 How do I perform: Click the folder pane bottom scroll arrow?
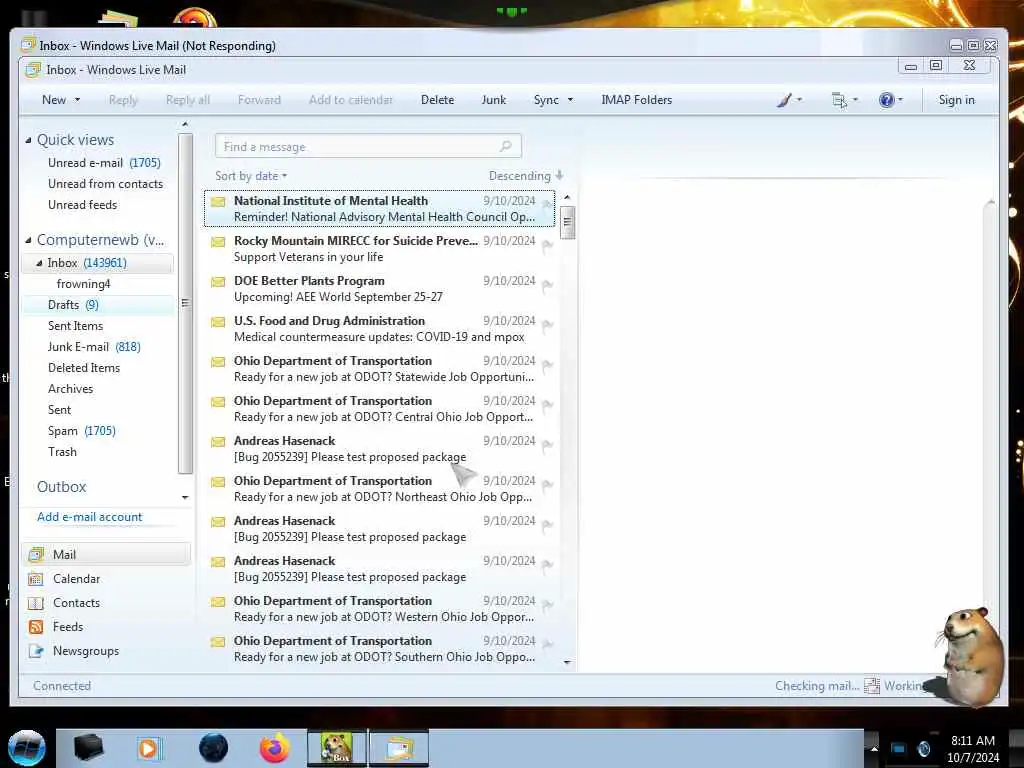click(185, 498)
